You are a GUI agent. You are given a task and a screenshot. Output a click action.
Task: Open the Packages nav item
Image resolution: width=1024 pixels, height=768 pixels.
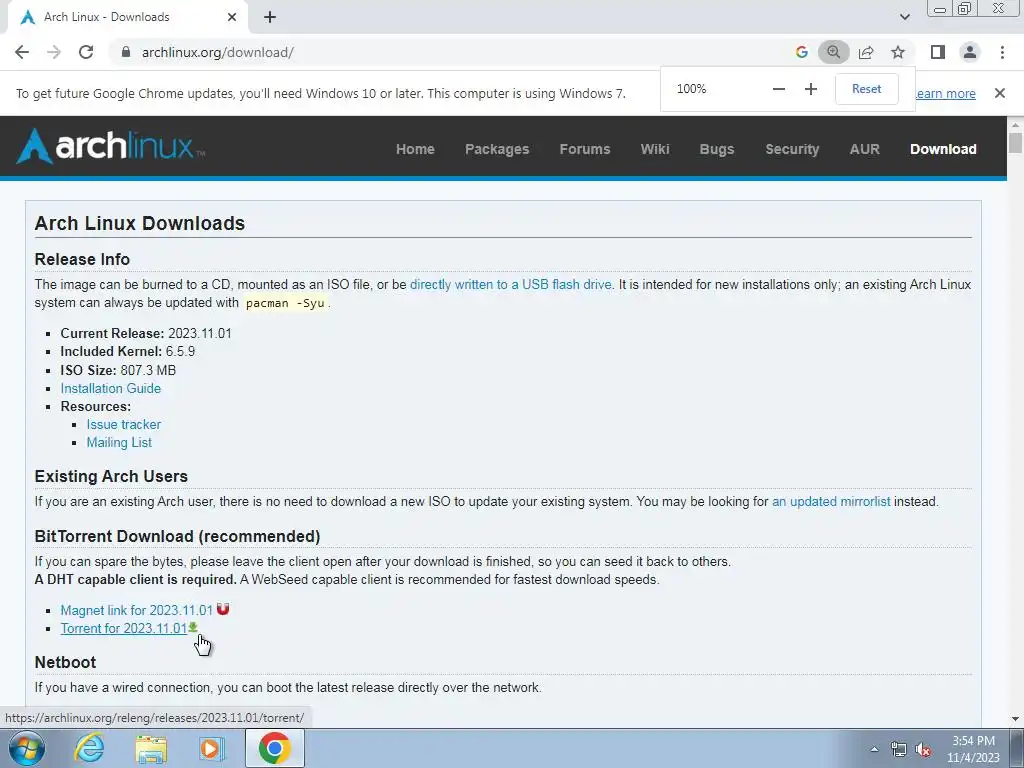(497, 149)
